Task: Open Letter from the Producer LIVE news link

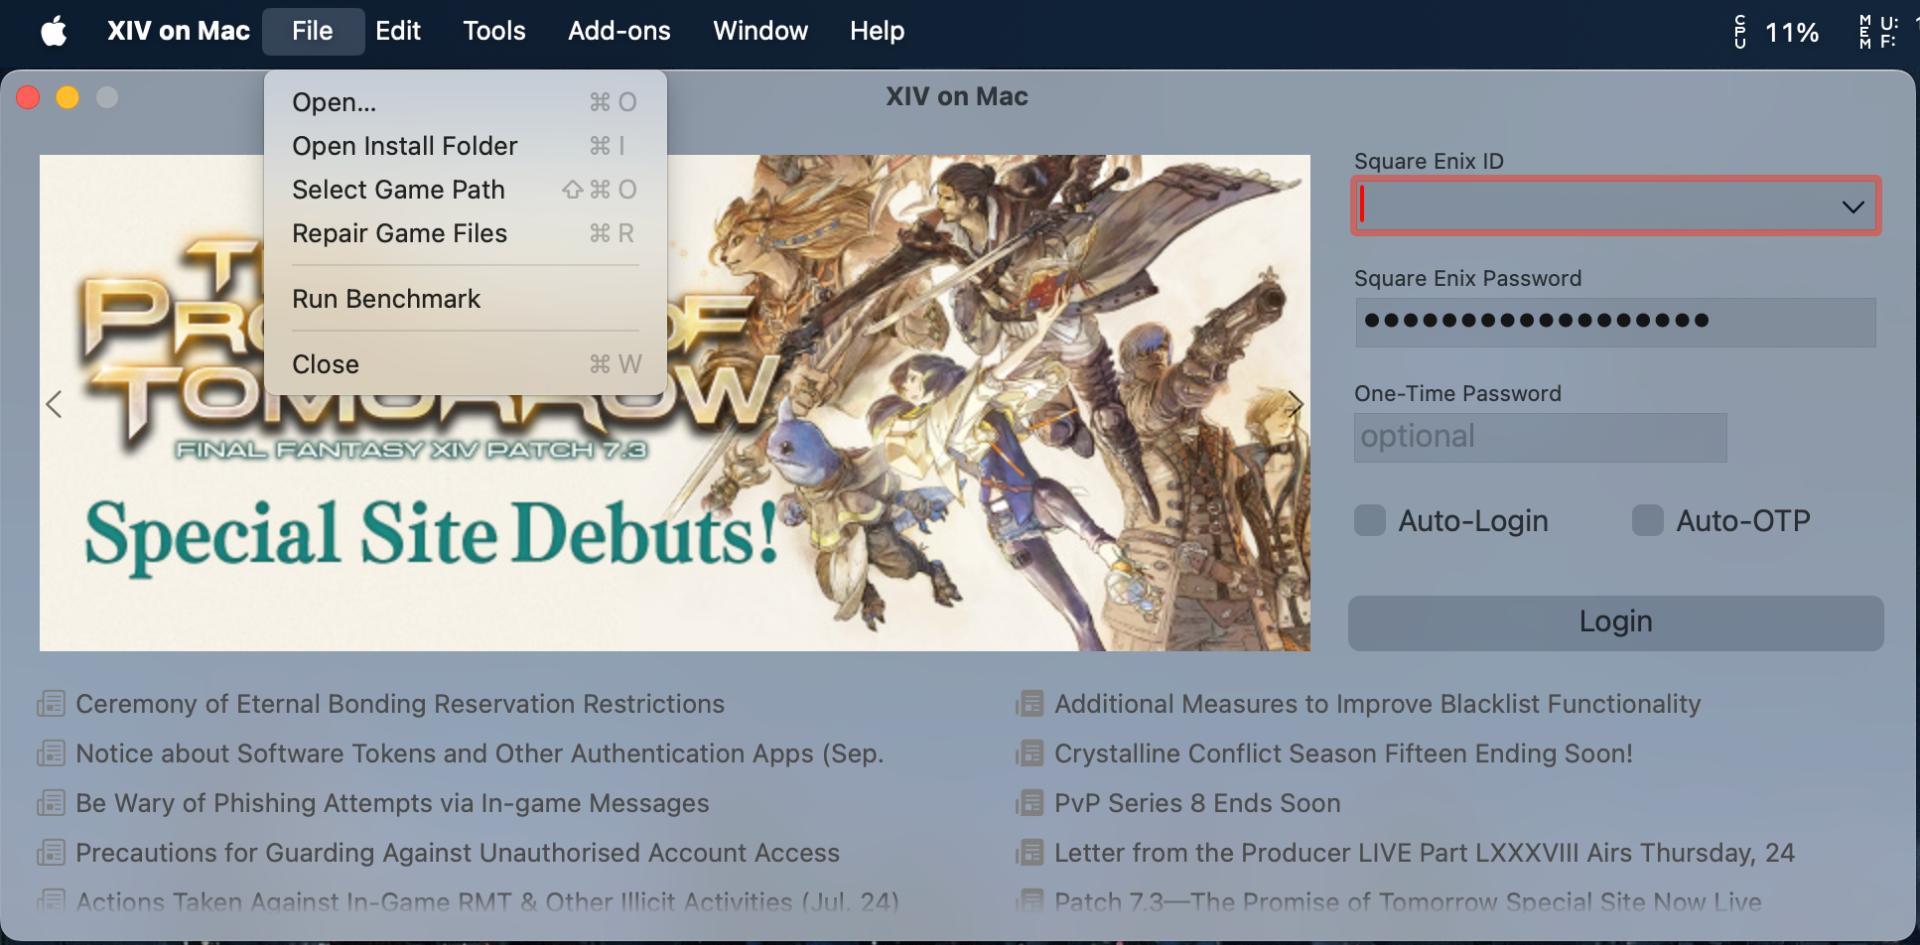Action: tap(1423, 853)
